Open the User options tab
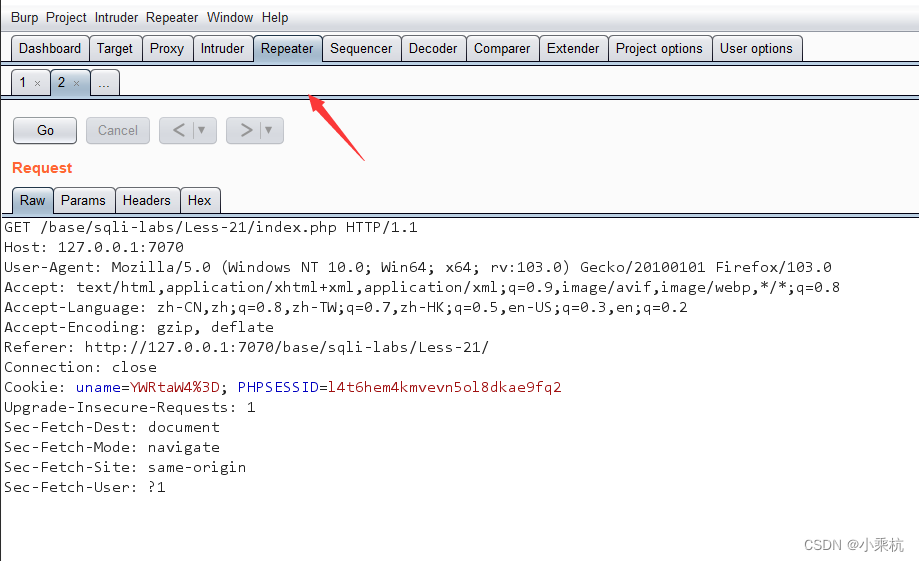The height and width of the screenshot is (561, 919). click(x=756, y=49)
